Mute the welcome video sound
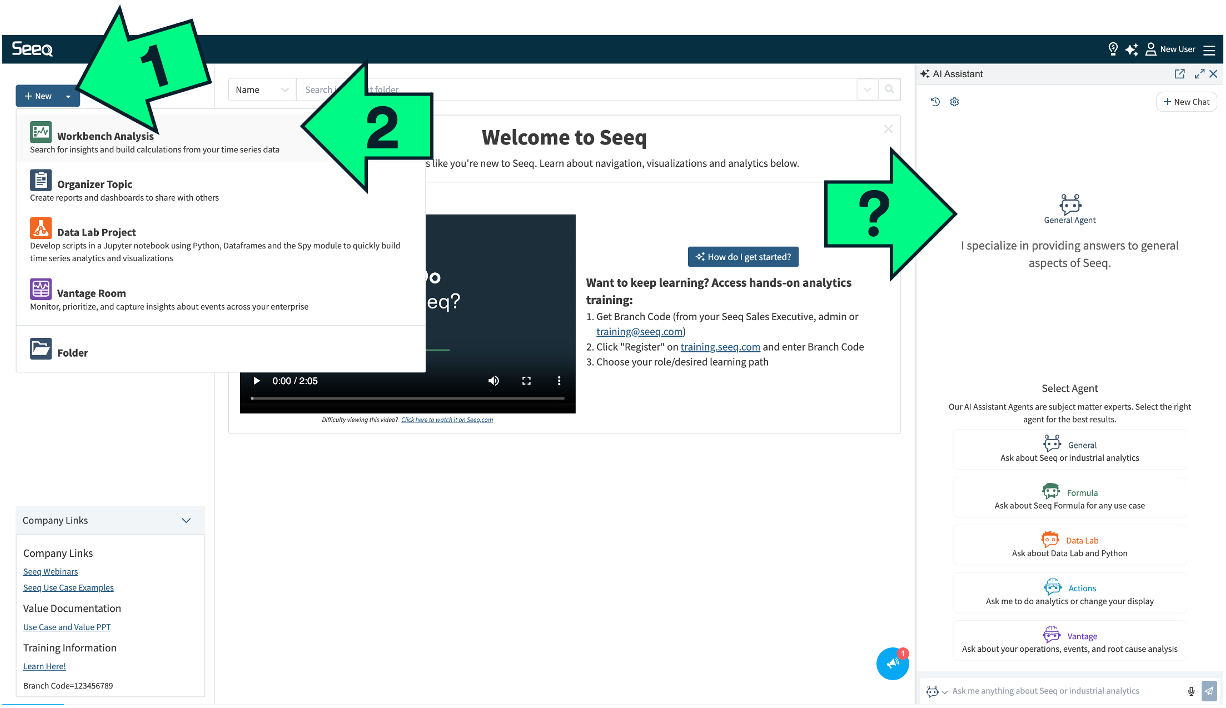 (493, 381)
